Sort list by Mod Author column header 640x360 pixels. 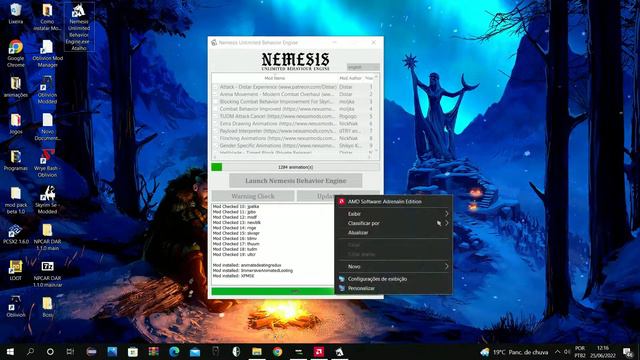point(351,78)
